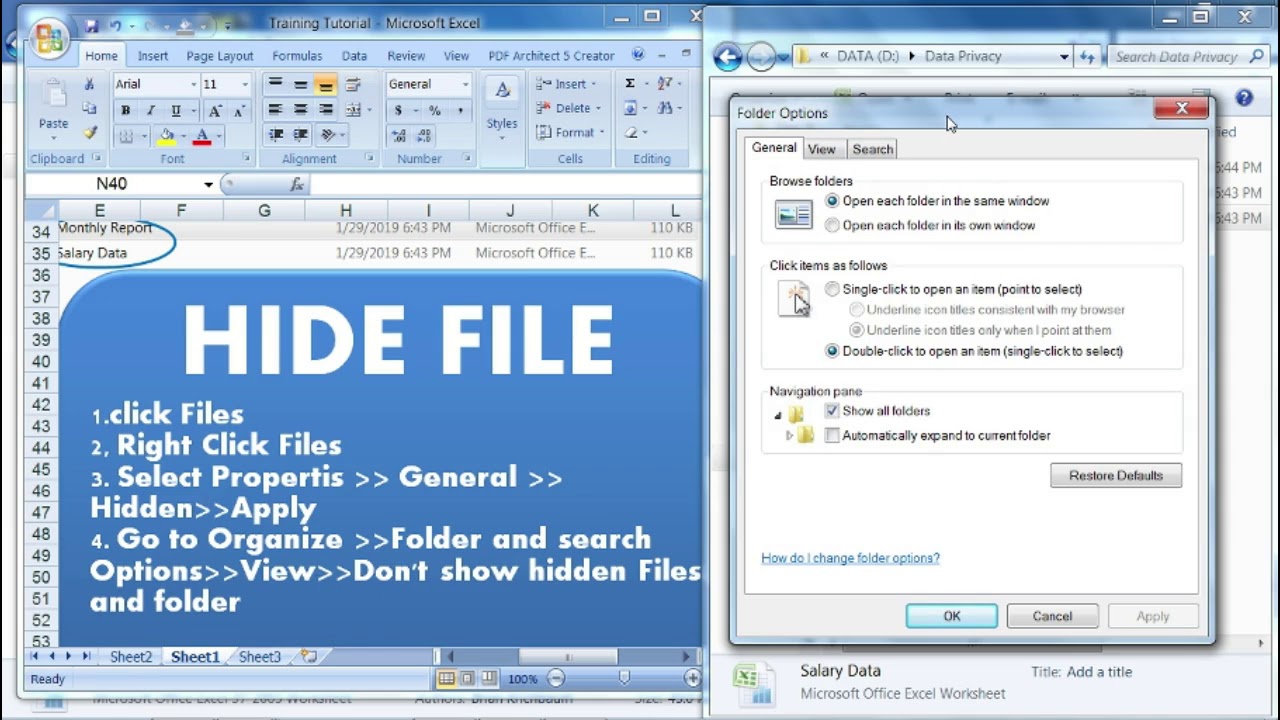Screen dimensions: 1280x720
Task: Open the Styles gallery dropdown
Action: tap(502, 106)
